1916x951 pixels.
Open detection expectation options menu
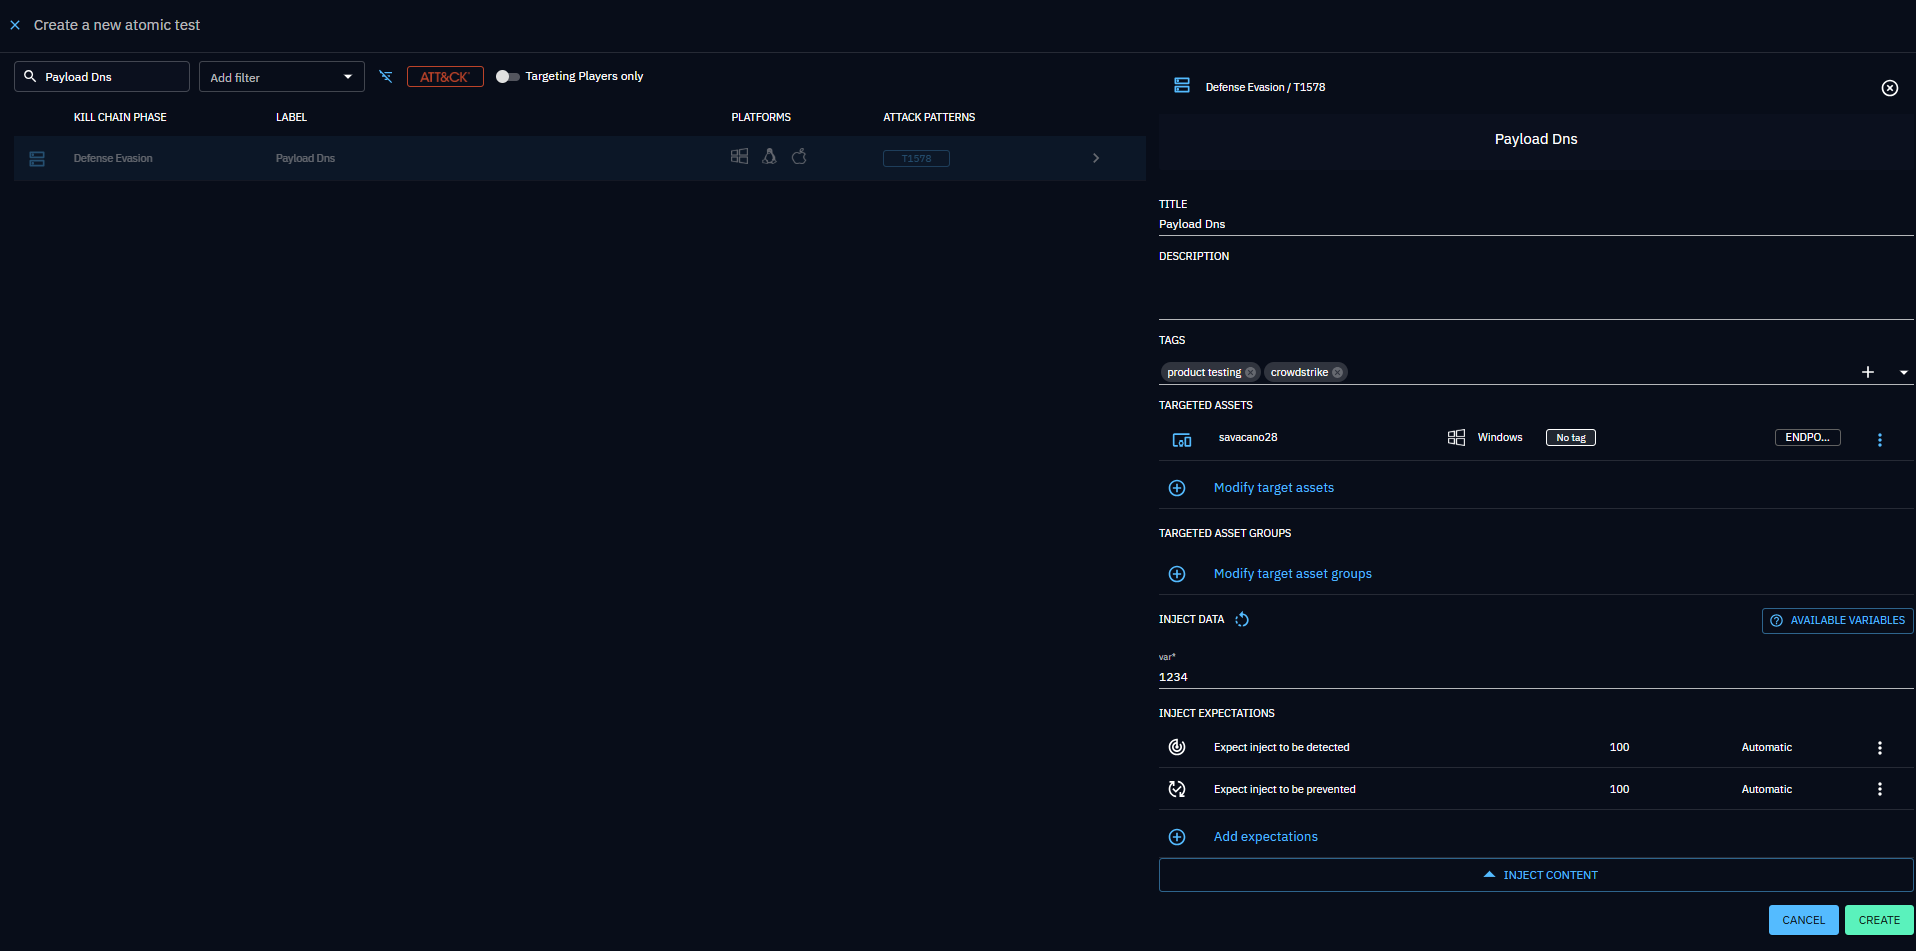[x=1879, y=748]
